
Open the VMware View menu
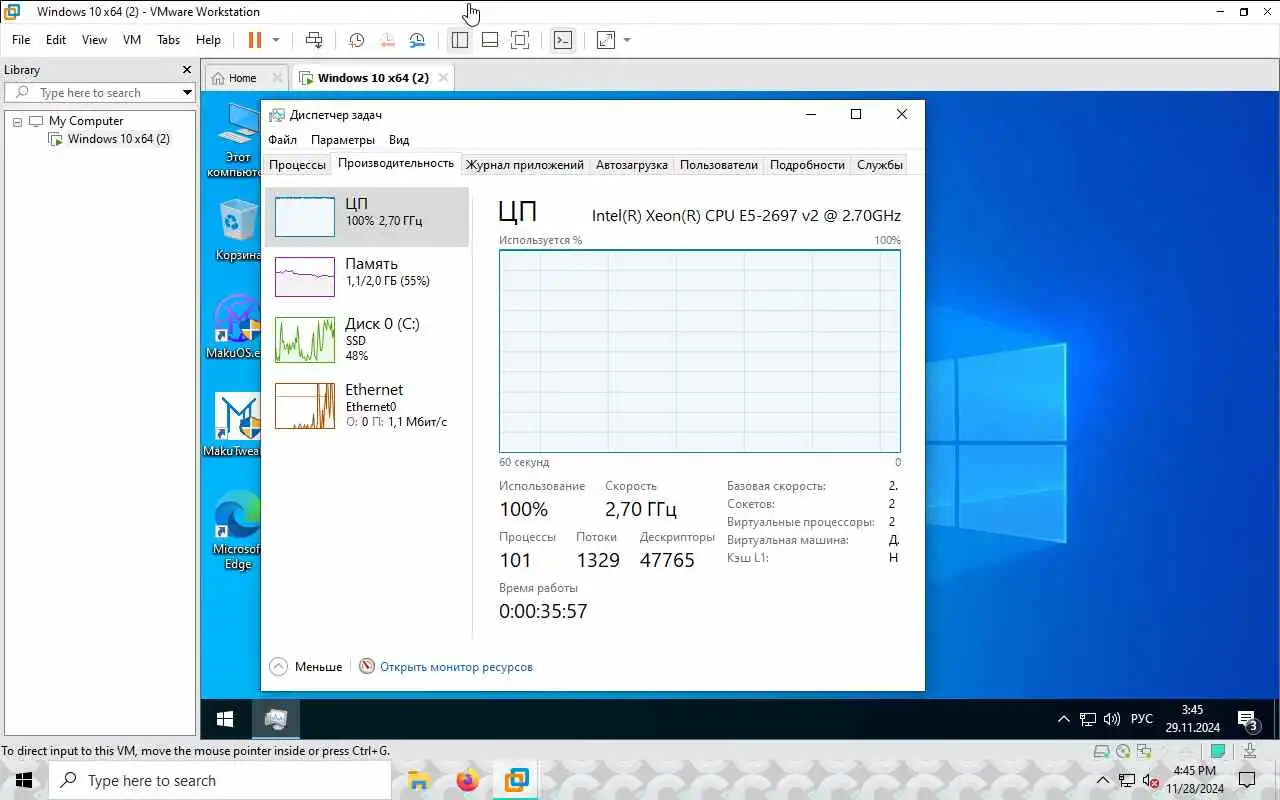pos(94,40)
